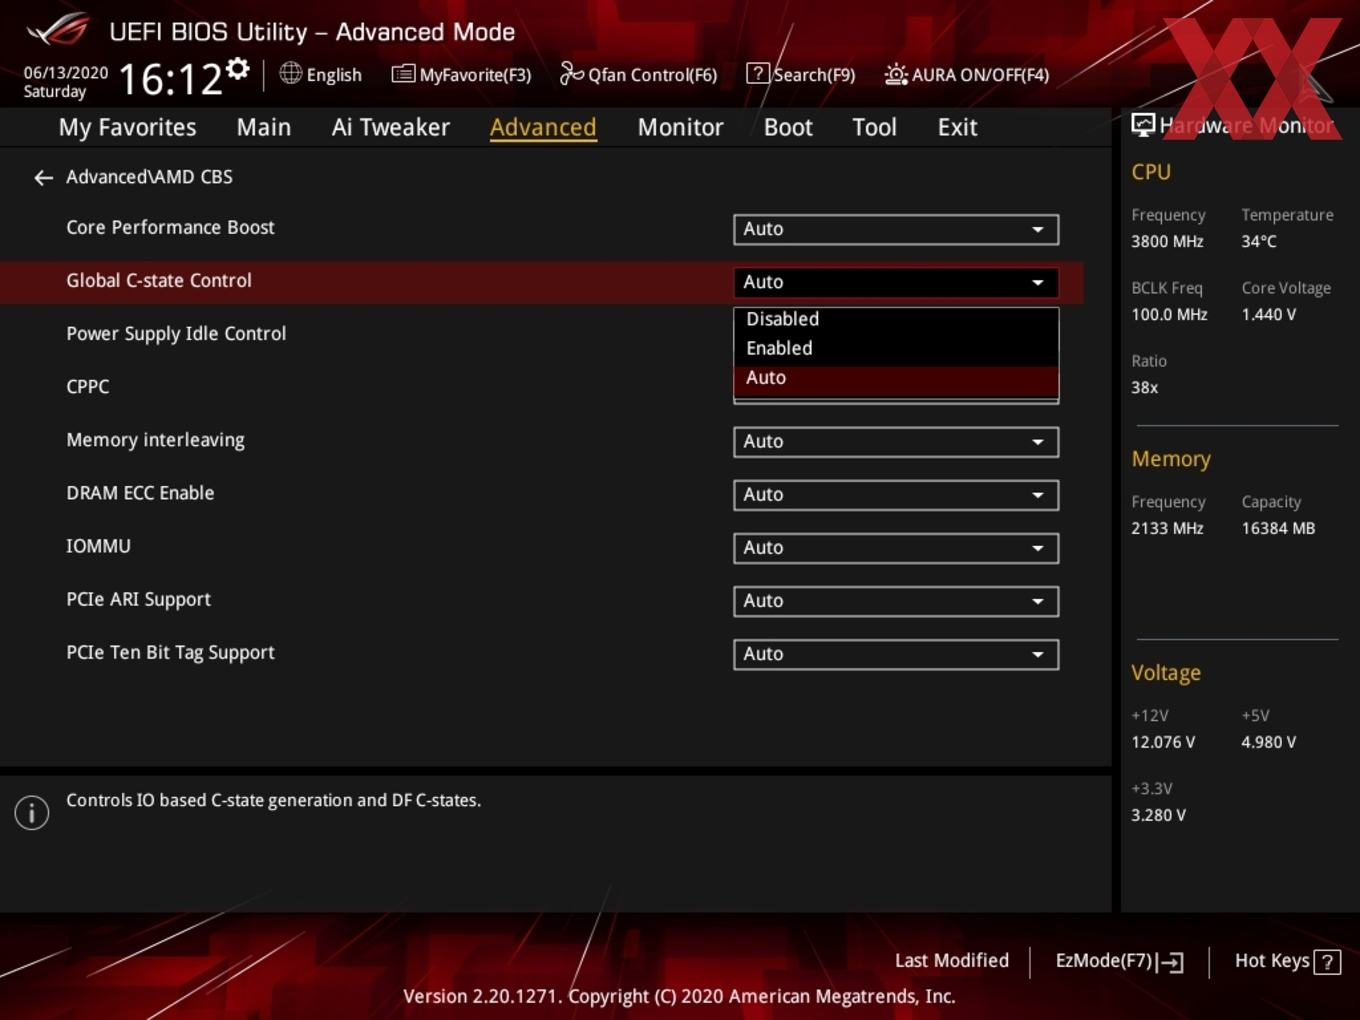Click the 1.440 V core voltage value

1268,315
